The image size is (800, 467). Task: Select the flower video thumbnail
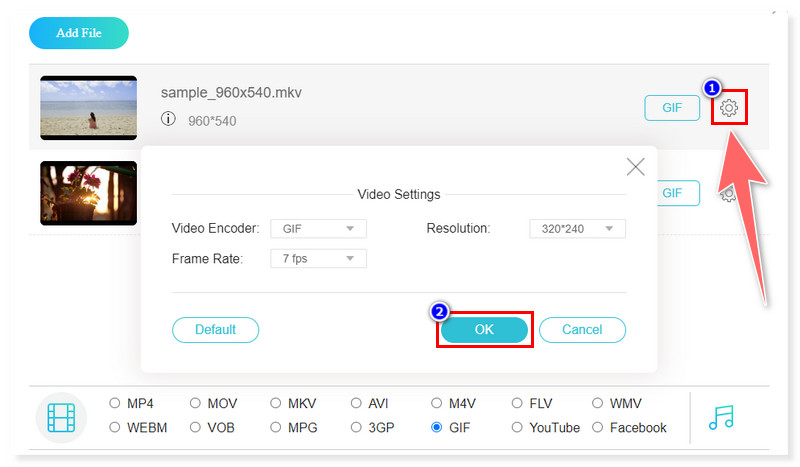tap(89, 193)
